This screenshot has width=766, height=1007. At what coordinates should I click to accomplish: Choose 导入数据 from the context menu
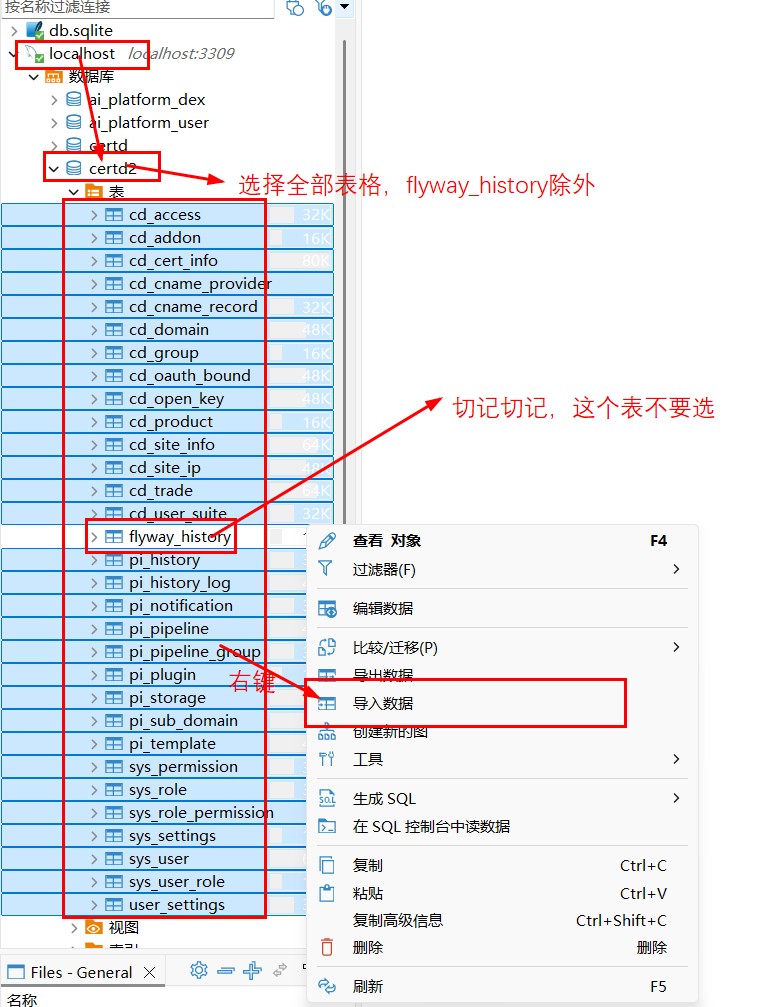coord(383,704)
